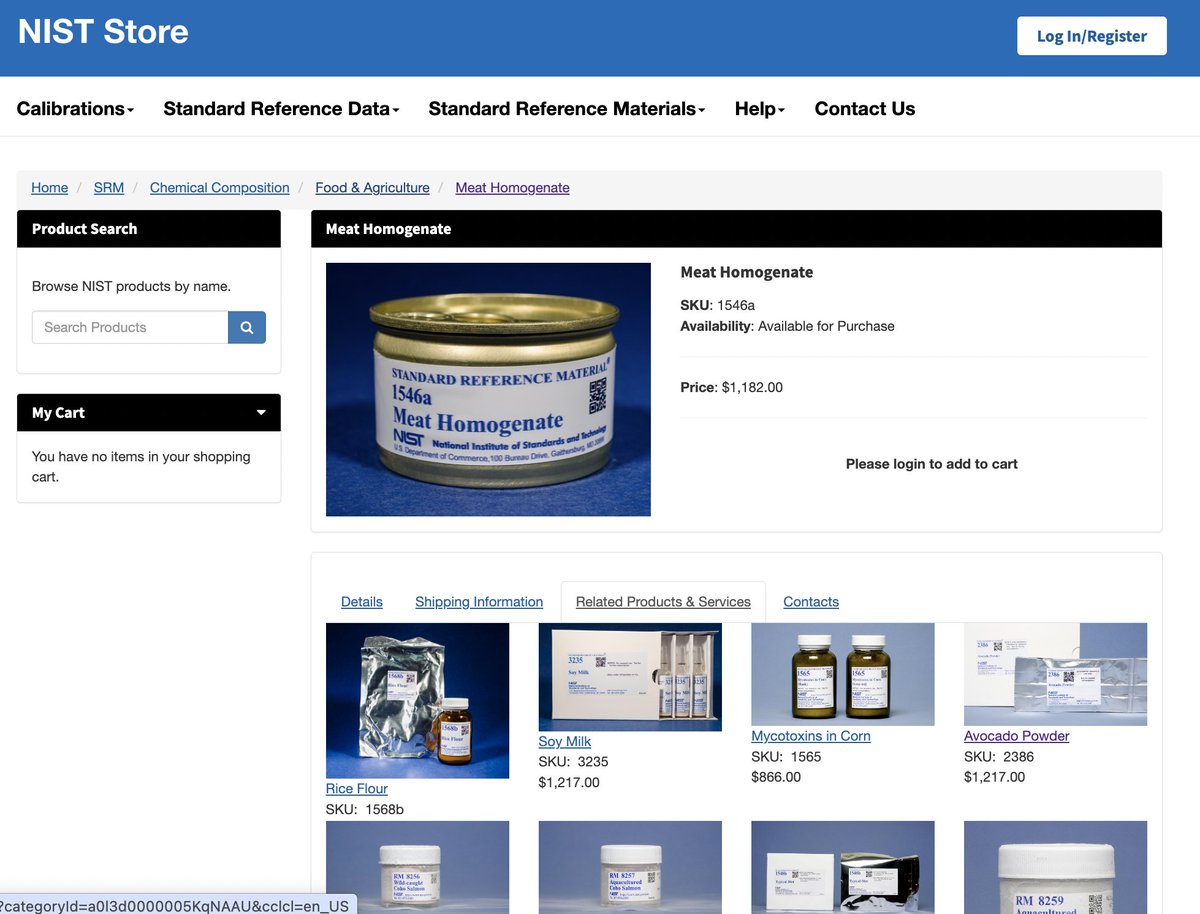
Task: Expand the Help dropdown
Action: pos(760,109)
